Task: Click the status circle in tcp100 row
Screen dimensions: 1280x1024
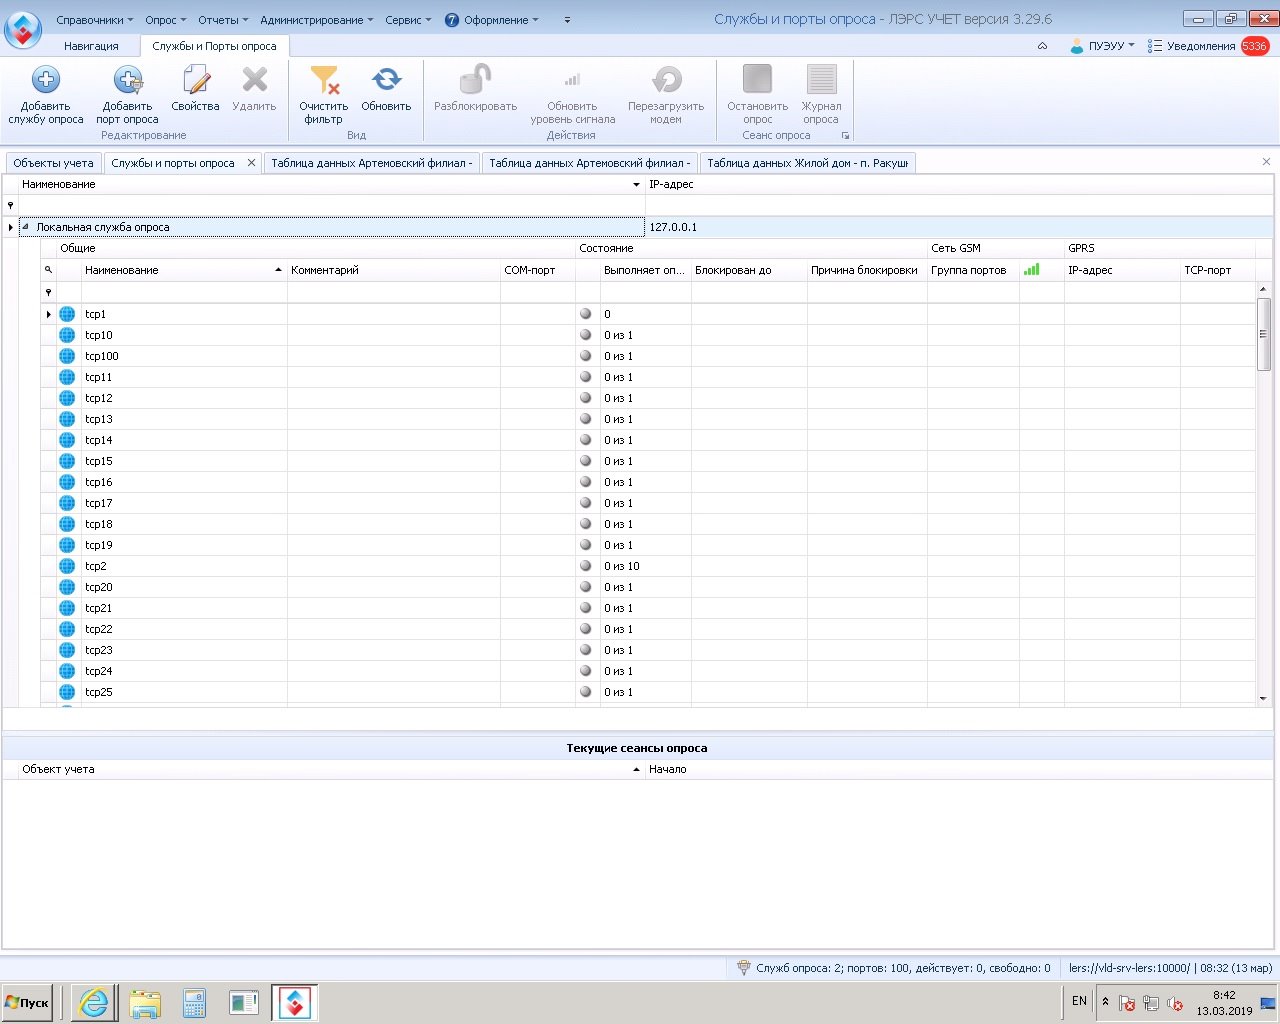Action: (x=586, y=356)
